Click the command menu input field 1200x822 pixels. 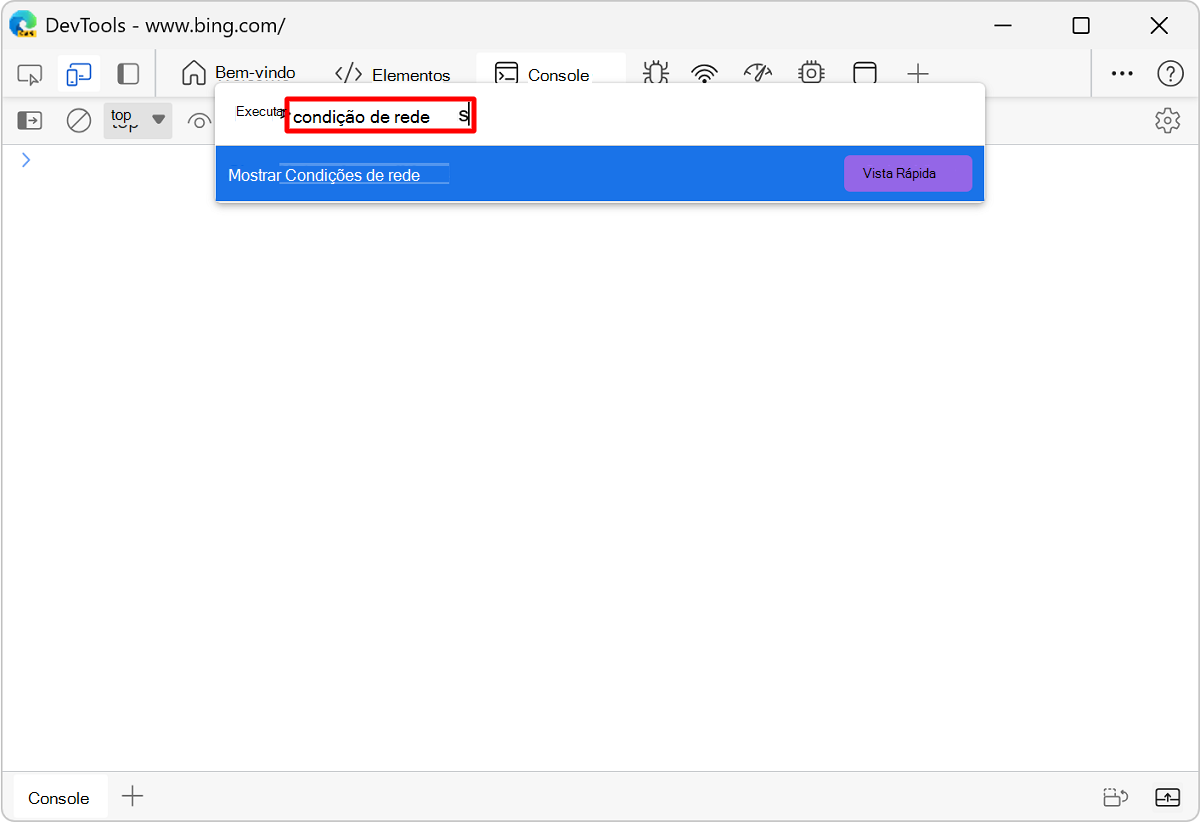(380, 116)
